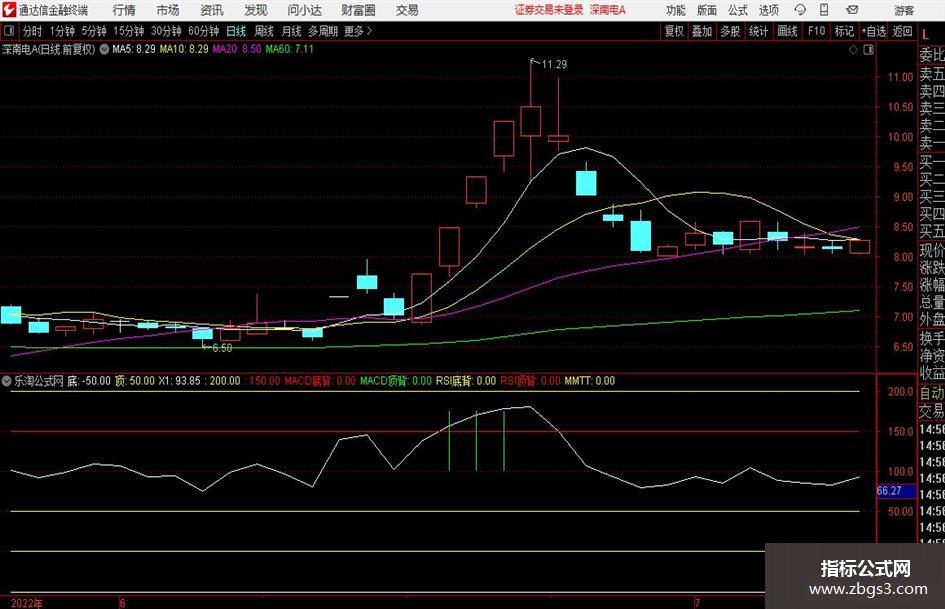The image size is (945, 609).
Task: Click MA60: 7.11 indicator label
Action: click(x=290, y=49)
